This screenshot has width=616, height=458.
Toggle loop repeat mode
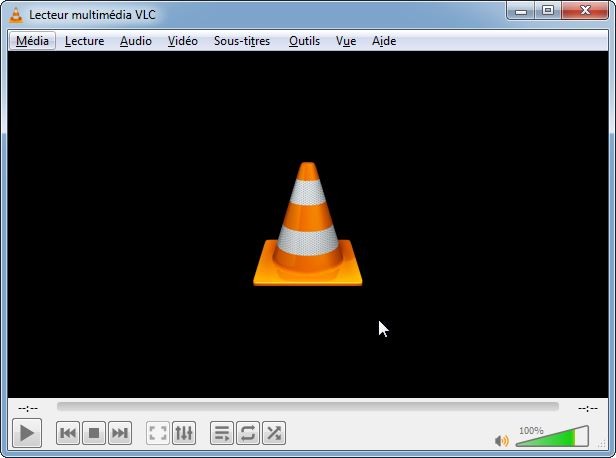point(248,433)
